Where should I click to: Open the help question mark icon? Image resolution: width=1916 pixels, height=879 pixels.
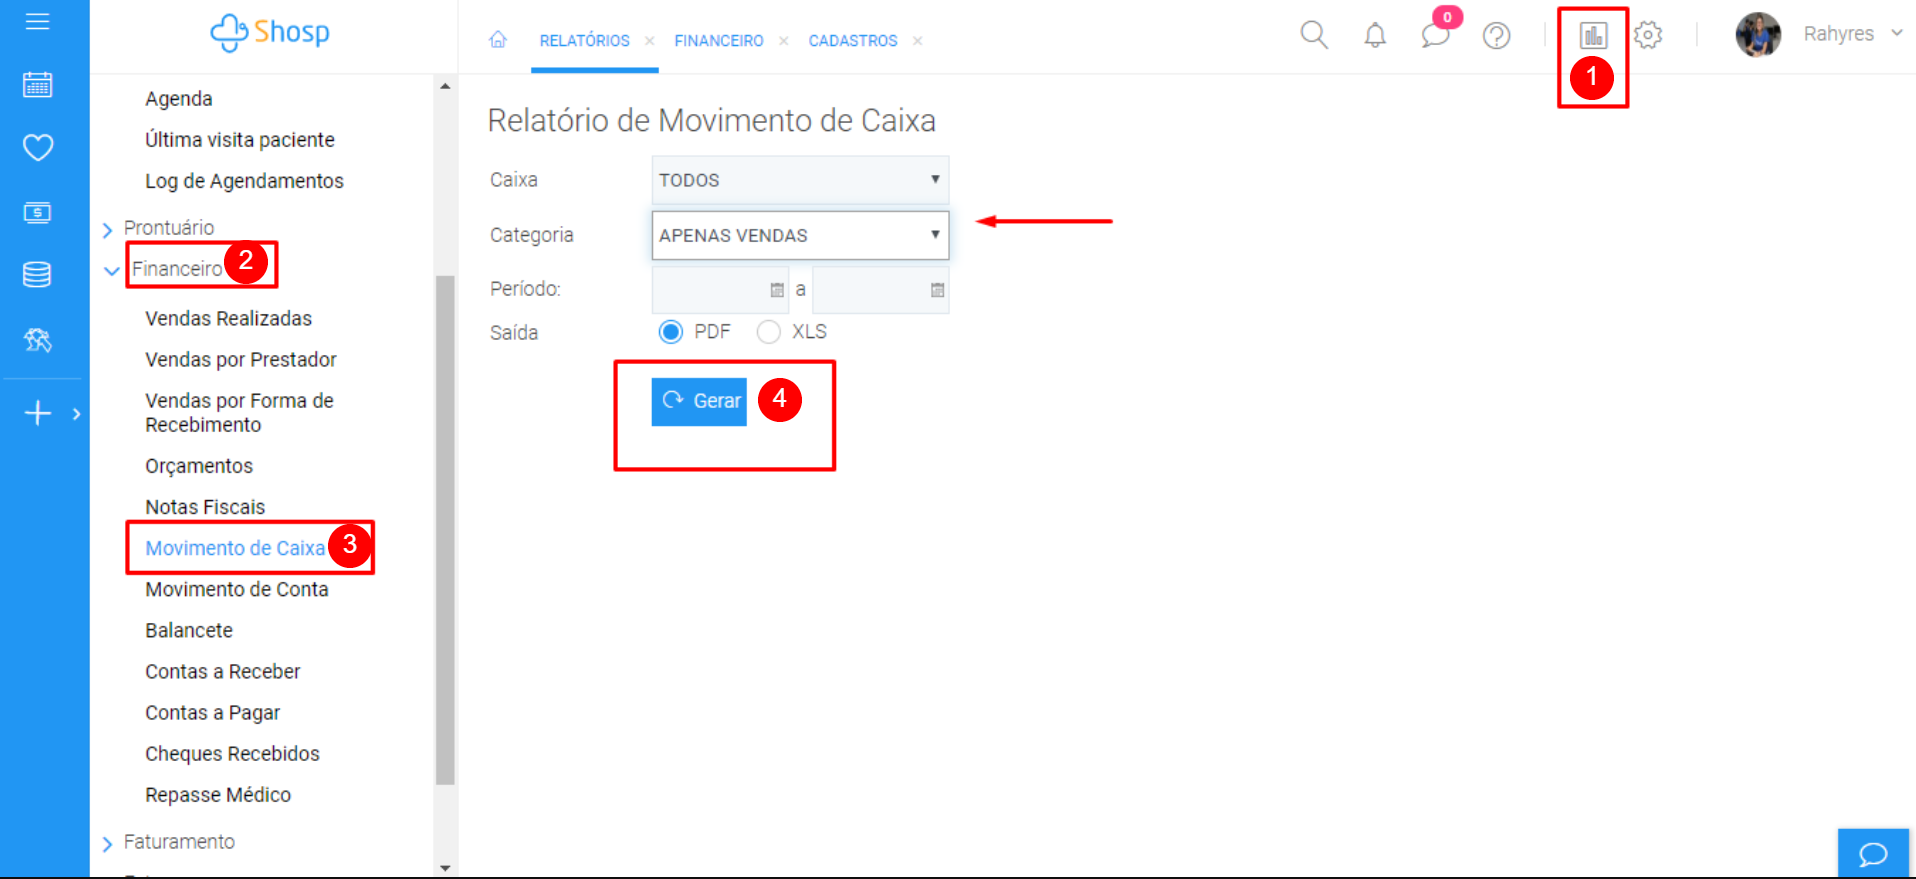(x=1496, y=36)
